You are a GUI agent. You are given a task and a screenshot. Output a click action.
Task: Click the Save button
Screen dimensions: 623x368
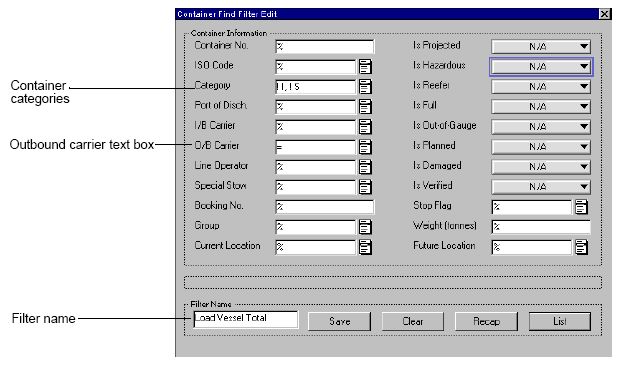tap(339, 321)
